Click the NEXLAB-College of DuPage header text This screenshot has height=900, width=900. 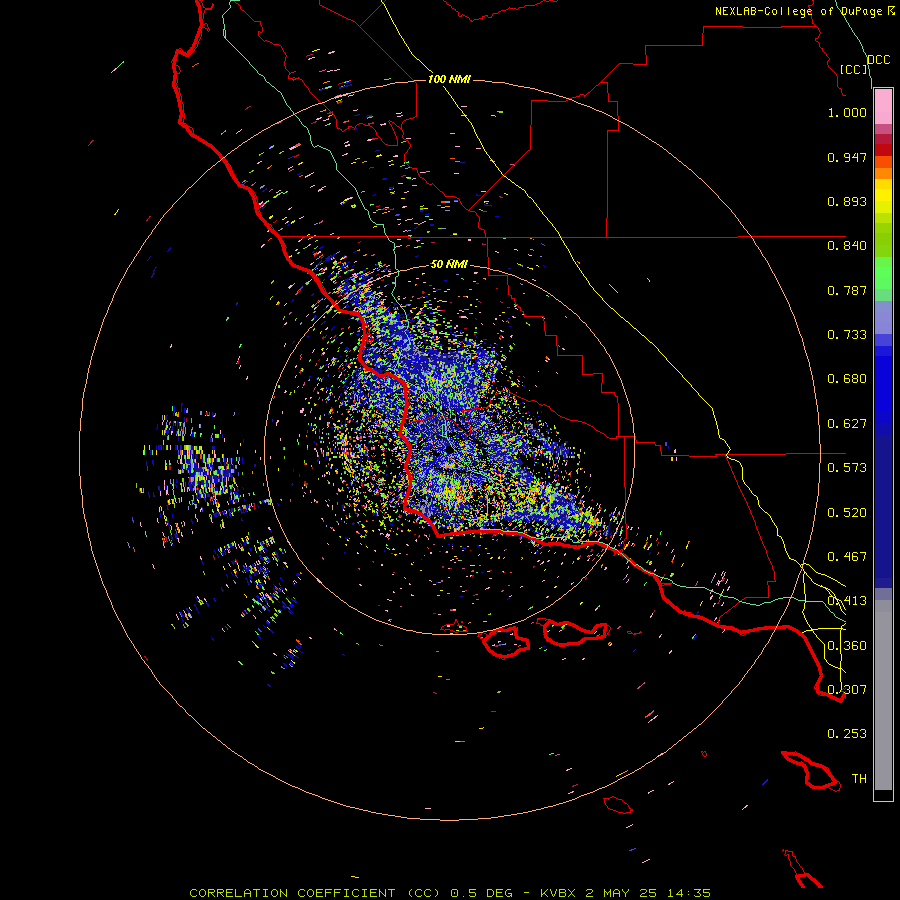tap(799, 11)
